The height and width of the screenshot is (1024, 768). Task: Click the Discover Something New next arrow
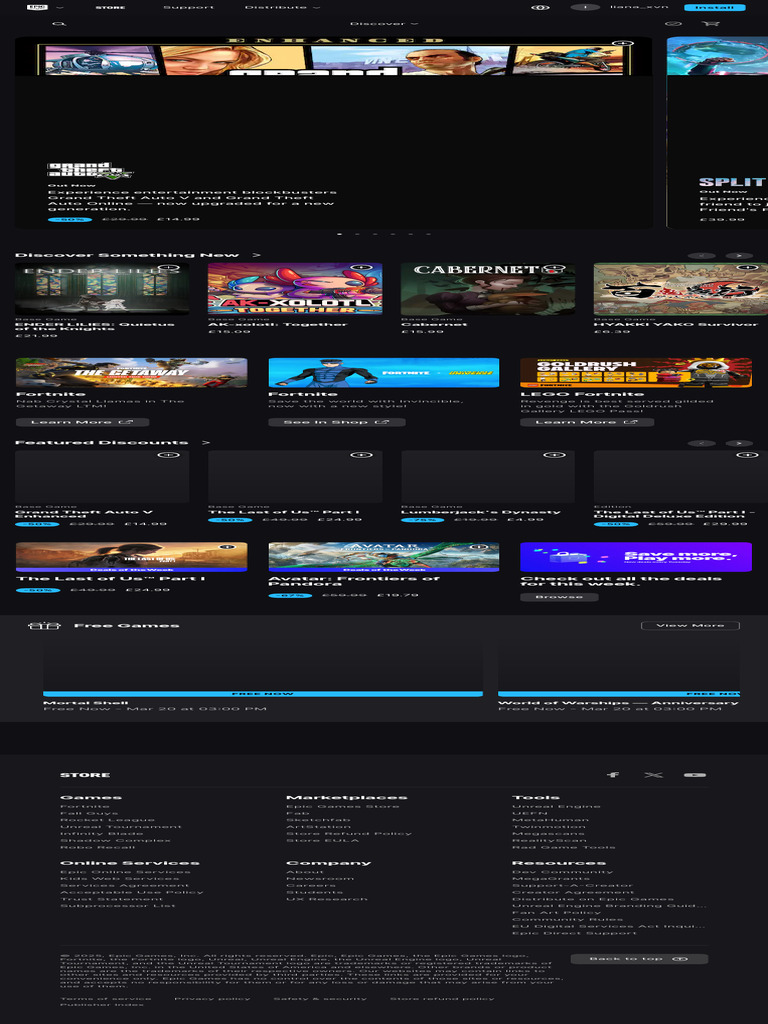pos(739,256)
